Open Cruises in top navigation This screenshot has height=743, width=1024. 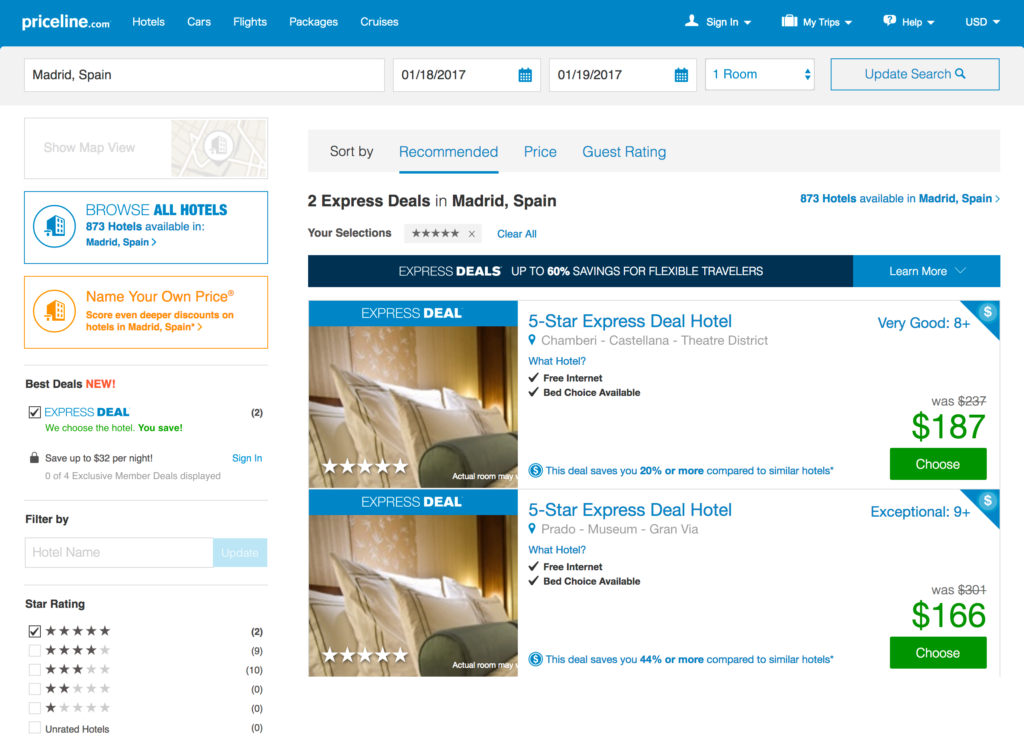[x=379, y=22]
